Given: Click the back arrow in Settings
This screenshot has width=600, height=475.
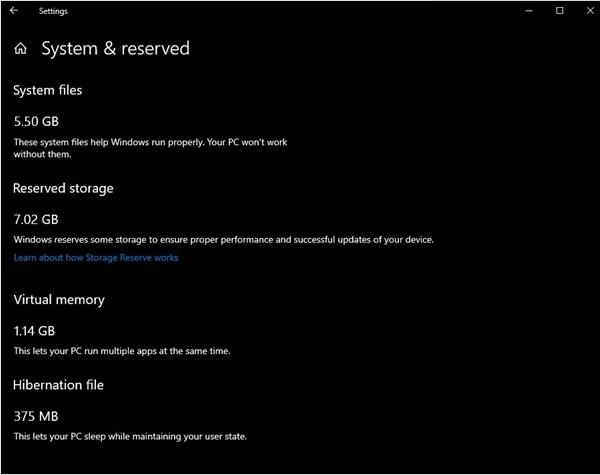Looking at the screenshot, I should [14, 11].
